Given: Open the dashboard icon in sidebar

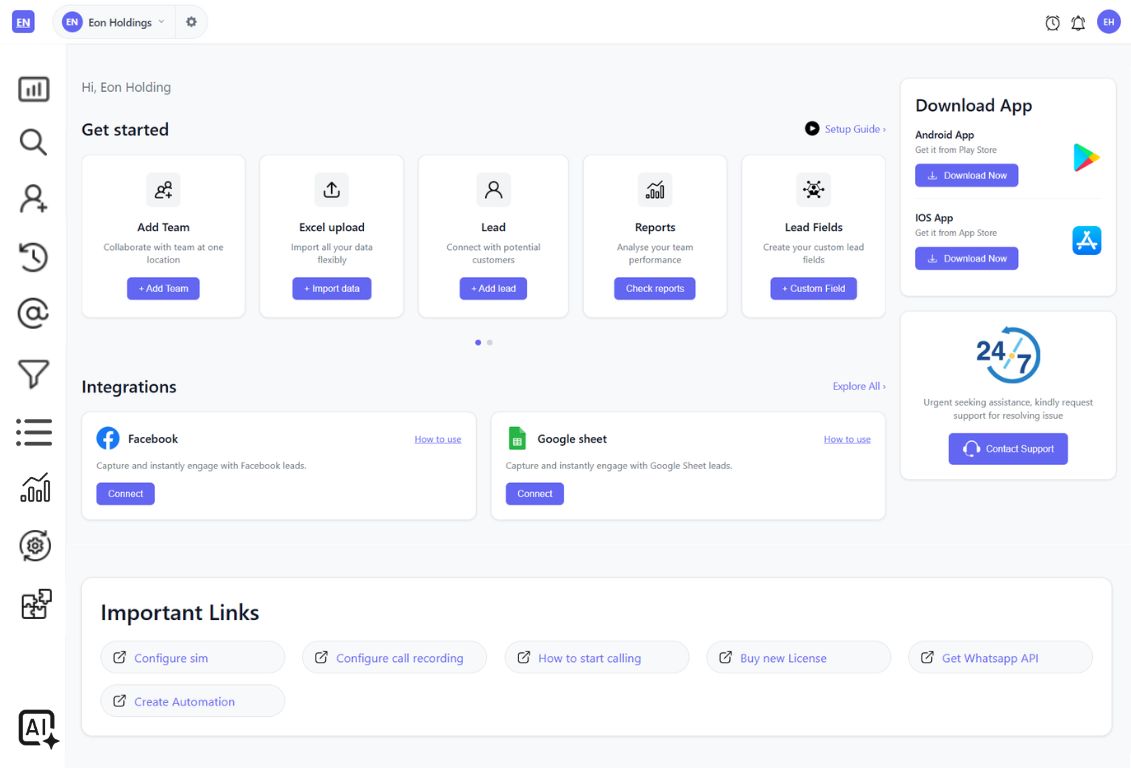Looking at the screenshot, I should [x=34, y=89].
